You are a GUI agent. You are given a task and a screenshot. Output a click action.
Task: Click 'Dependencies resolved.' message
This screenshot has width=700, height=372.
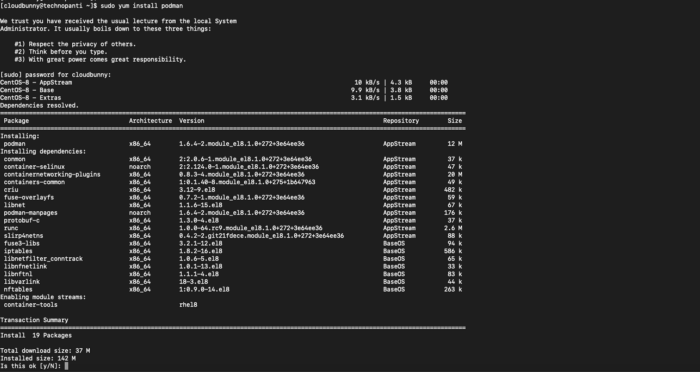pos(39,105)
